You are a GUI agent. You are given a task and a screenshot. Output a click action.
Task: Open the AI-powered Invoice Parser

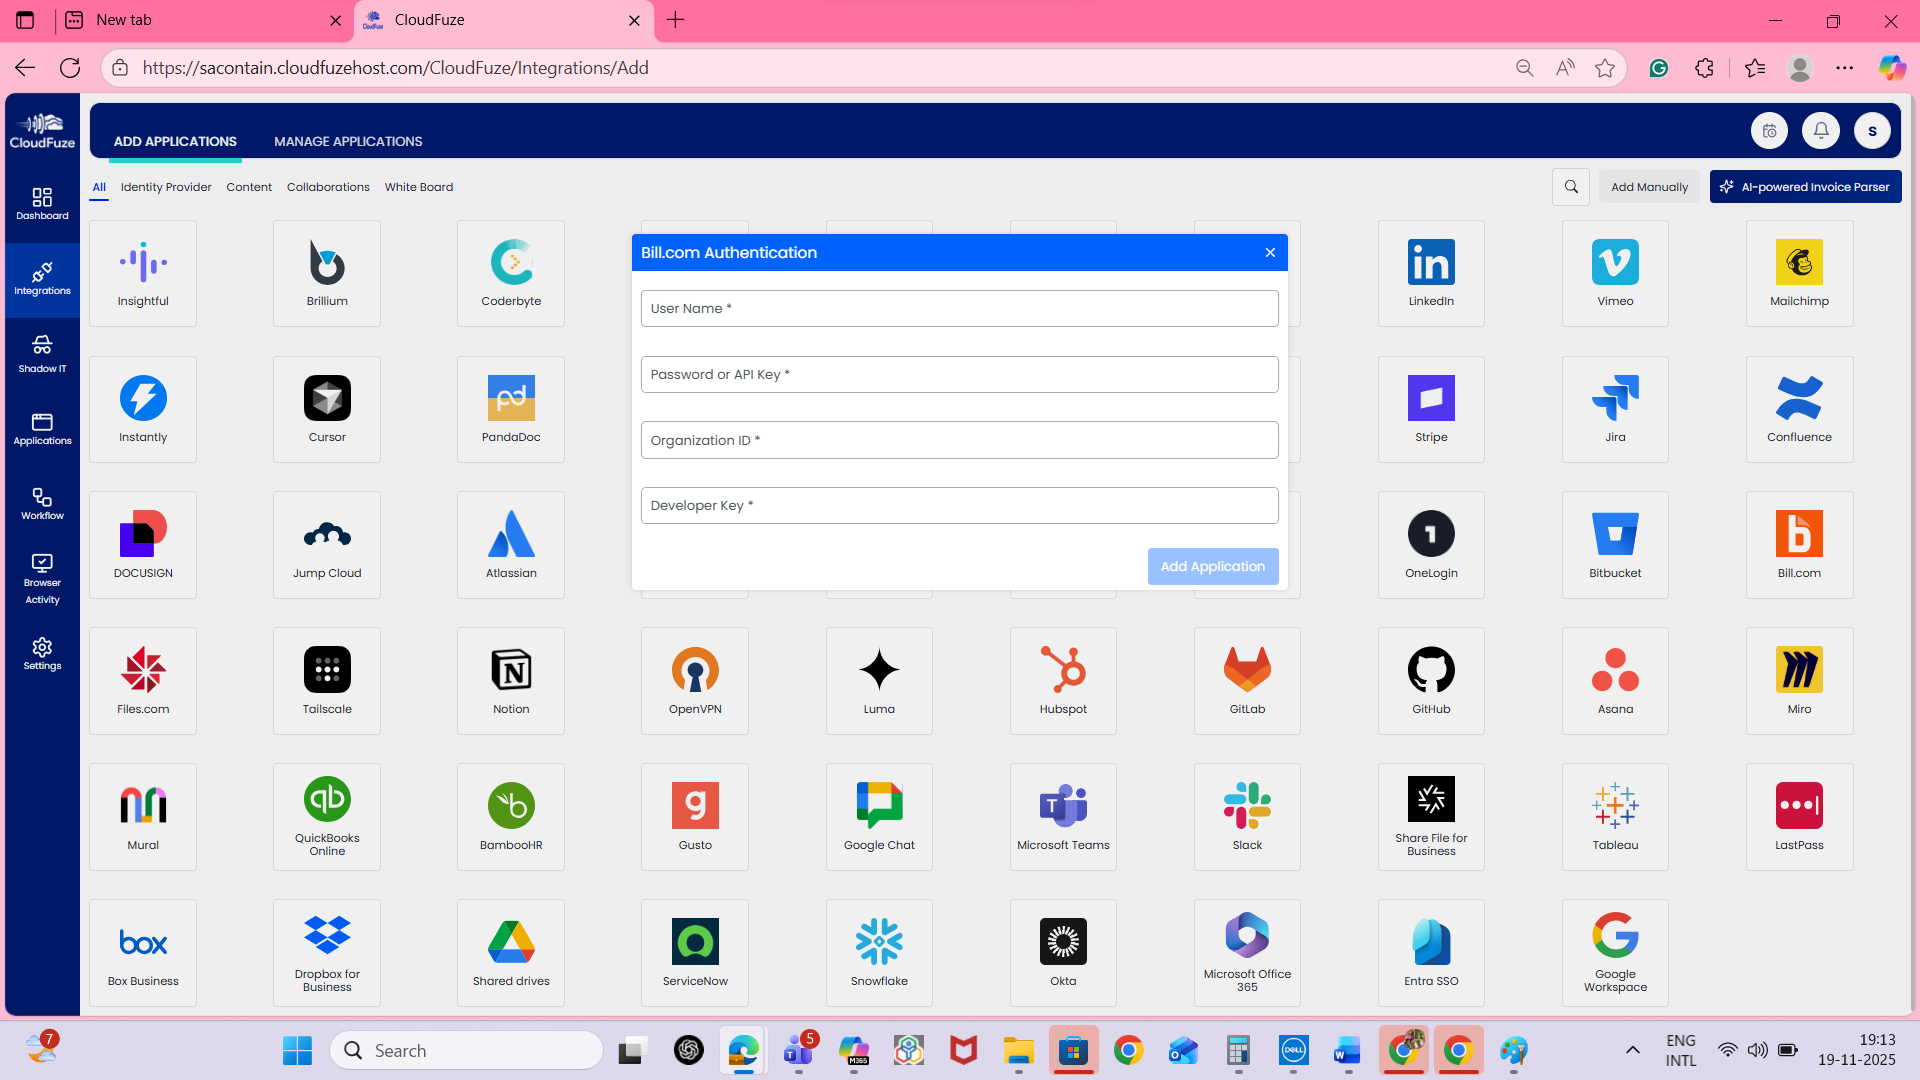coord(1805,187)
